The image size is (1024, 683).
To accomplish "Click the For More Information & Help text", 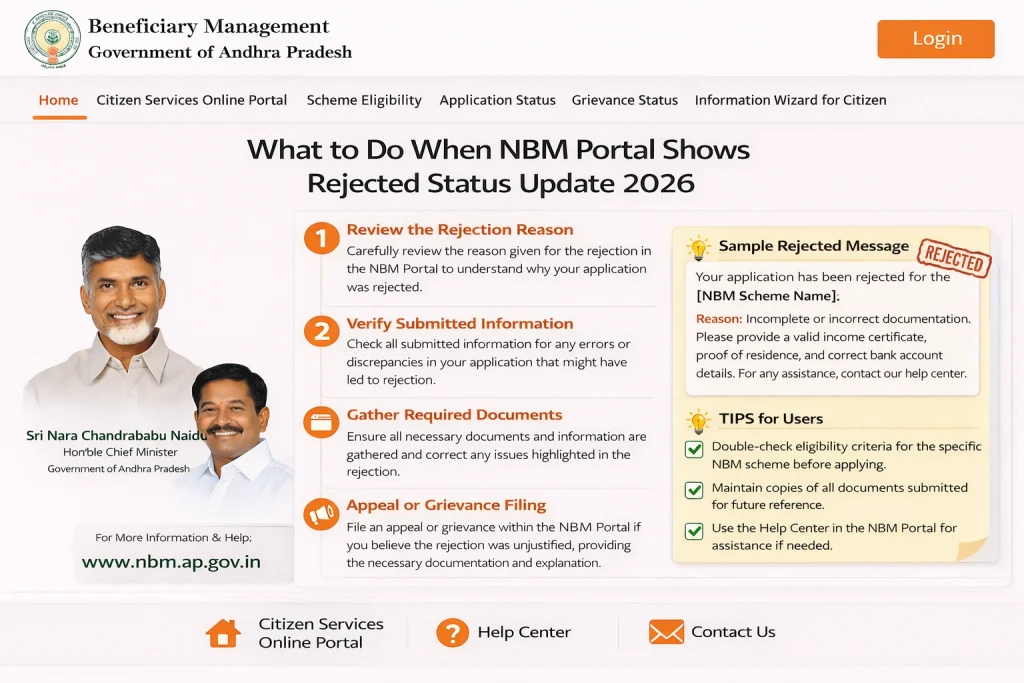I will click(173, 537).
